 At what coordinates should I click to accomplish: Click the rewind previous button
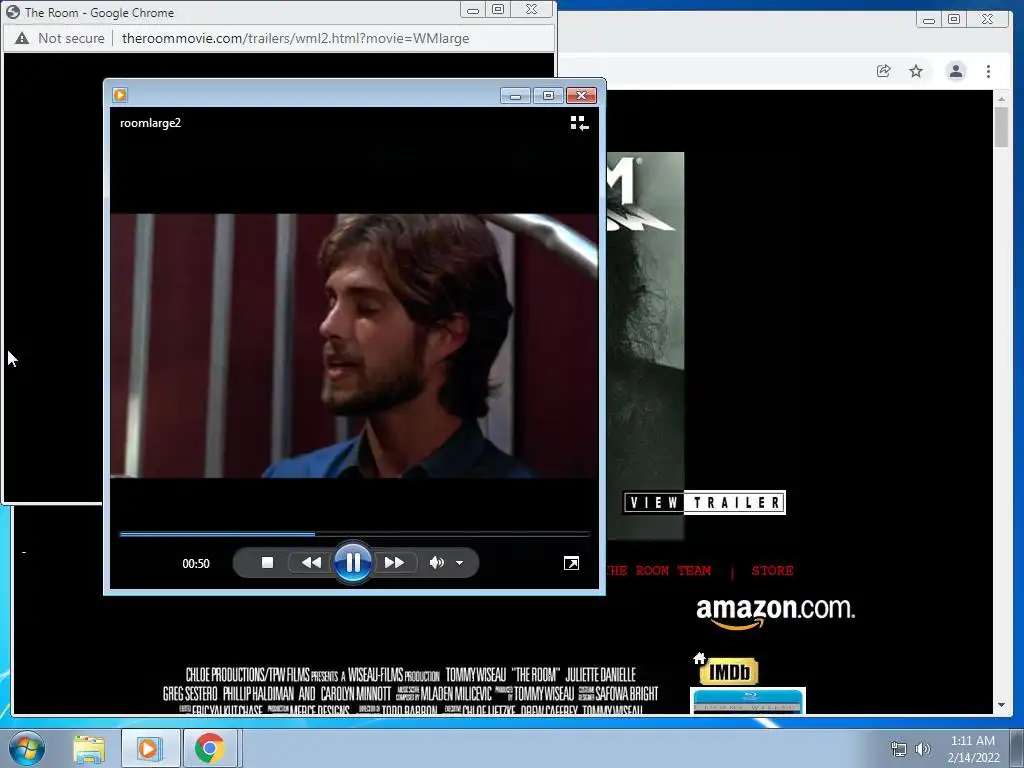[x=311, y=562]
